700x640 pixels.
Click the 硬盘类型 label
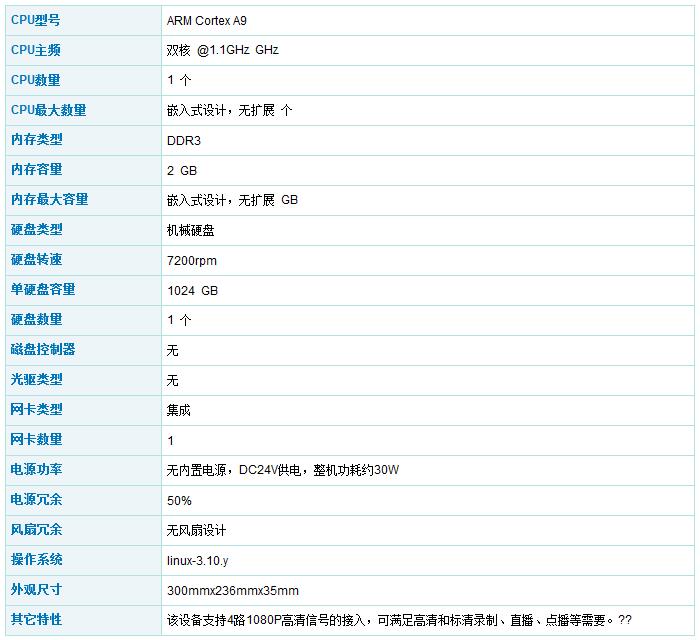pos(36,230)
